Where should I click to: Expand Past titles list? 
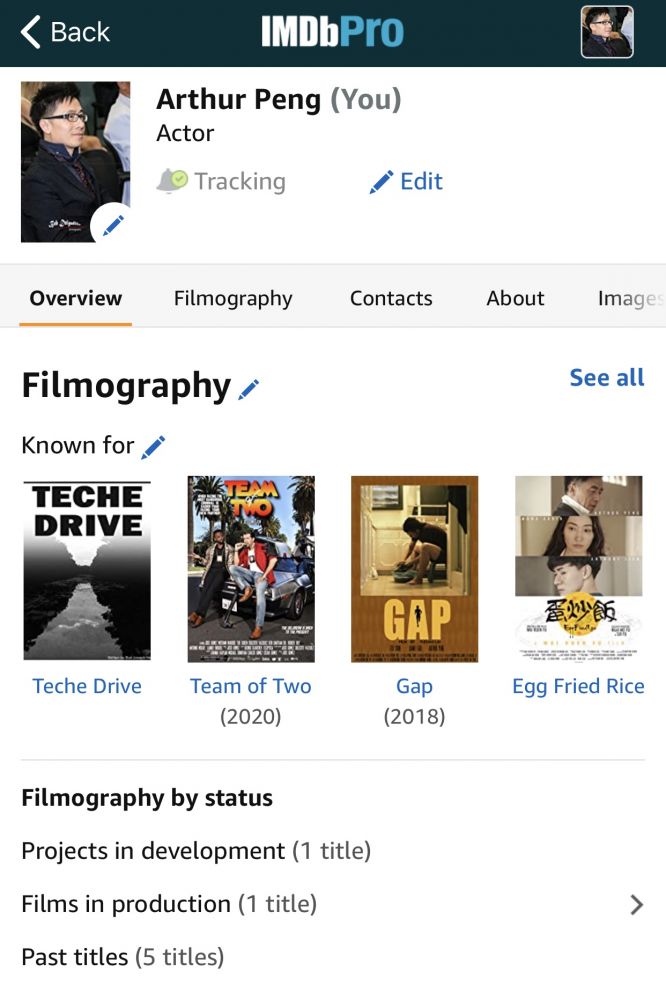122,957
